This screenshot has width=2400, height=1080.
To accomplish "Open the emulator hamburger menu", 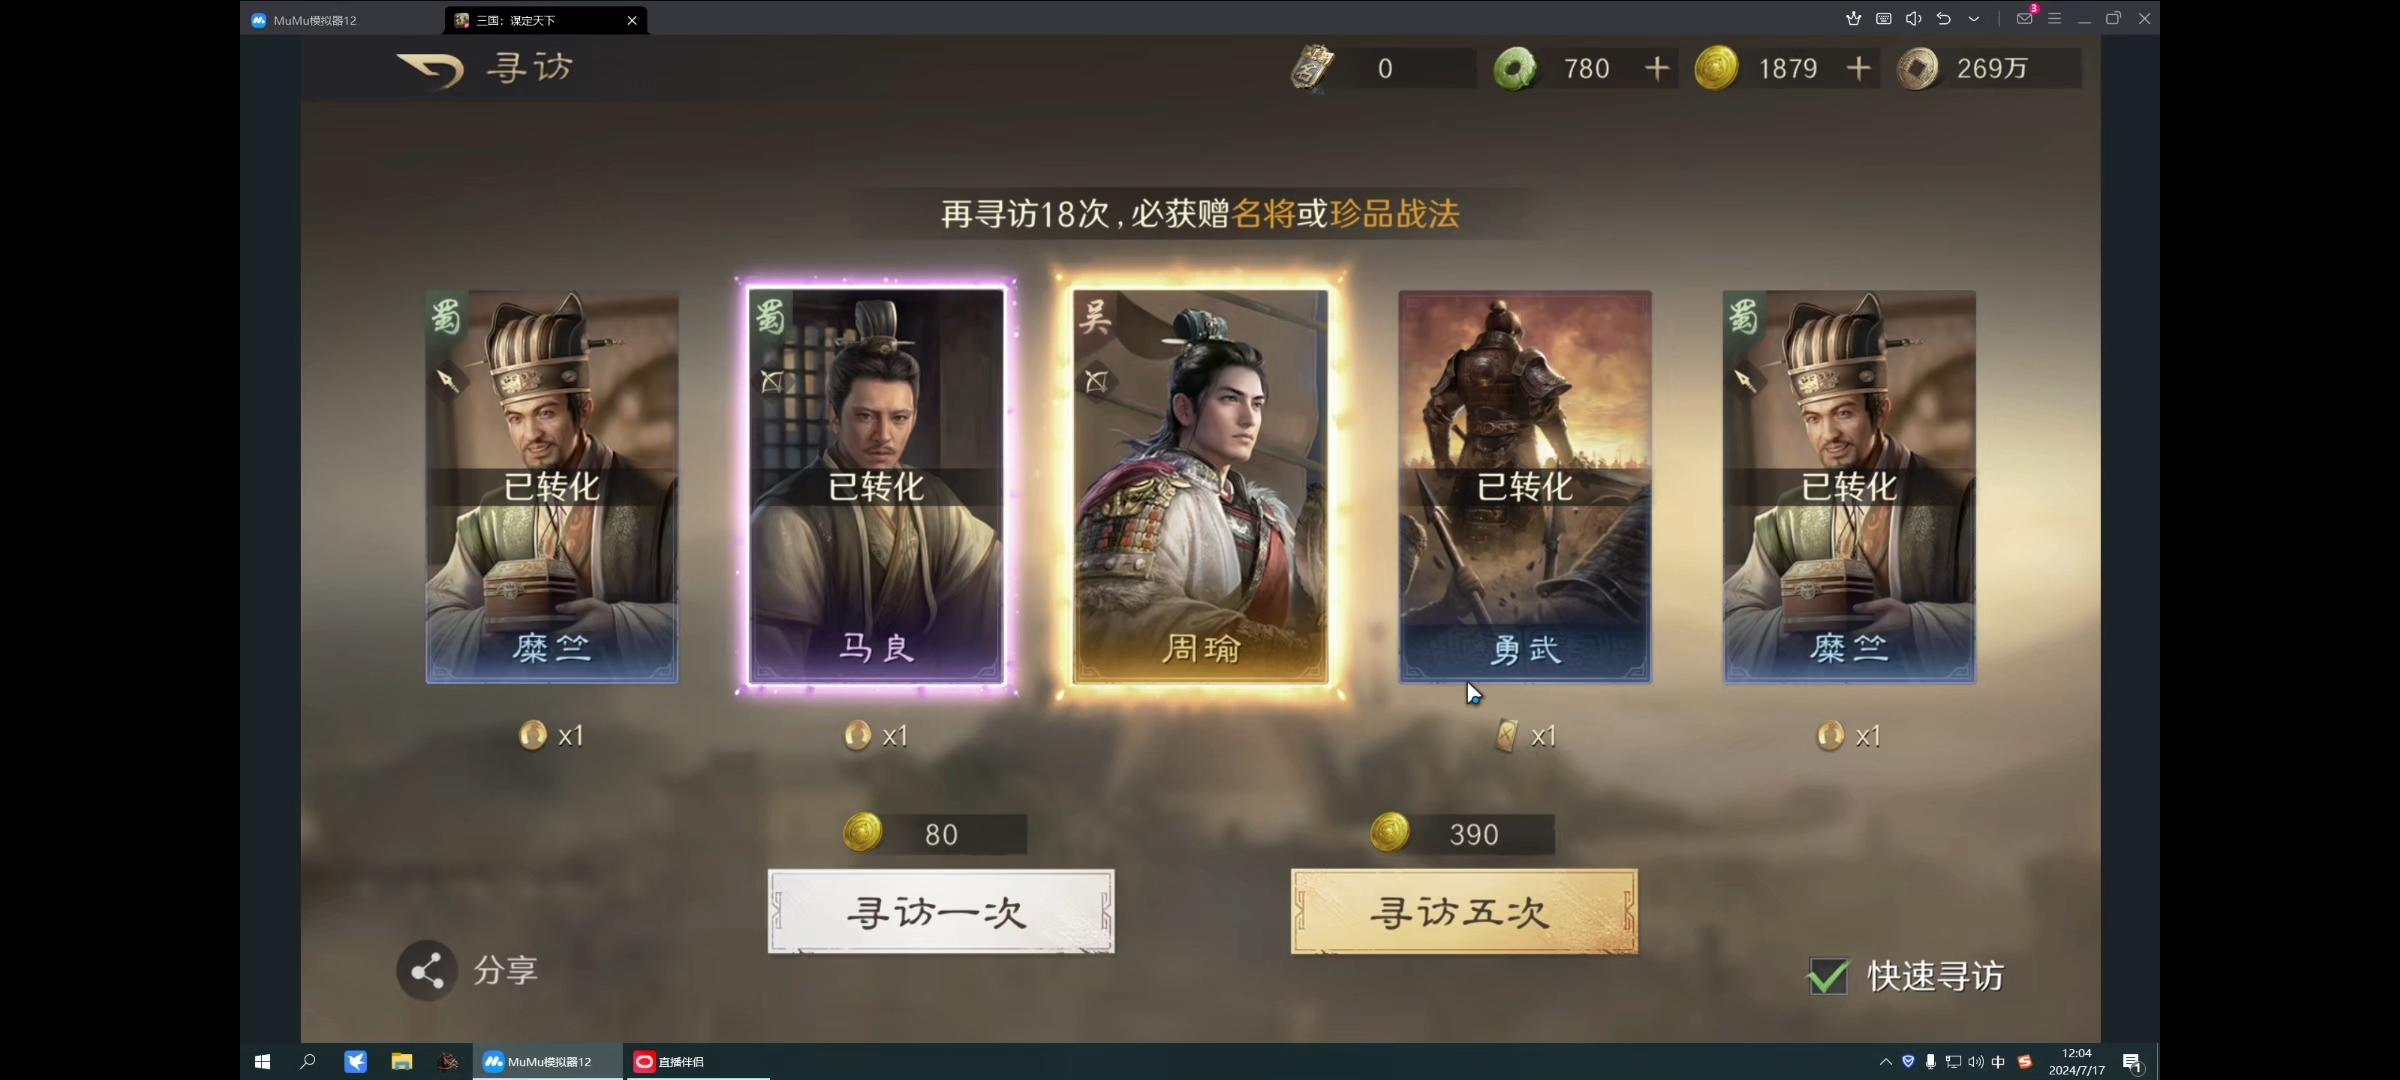I will coord(2054,18).
